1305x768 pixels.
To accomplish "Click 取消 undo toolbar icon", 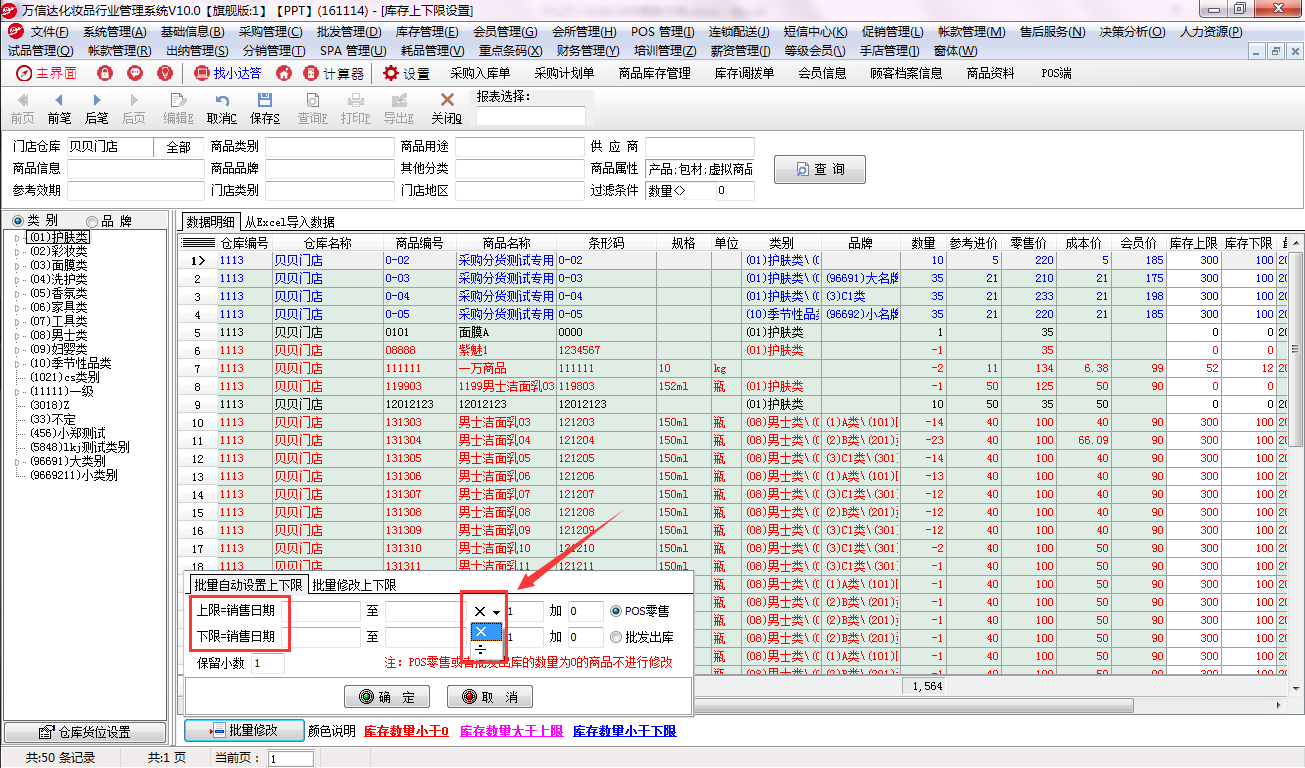I will pyautogui.click(x=221, y=108).
